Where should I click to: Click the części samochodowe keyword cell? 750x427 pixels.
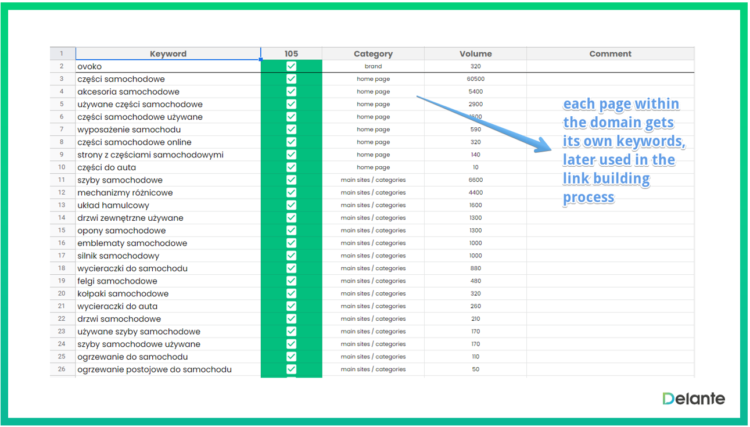pos(168,79)
